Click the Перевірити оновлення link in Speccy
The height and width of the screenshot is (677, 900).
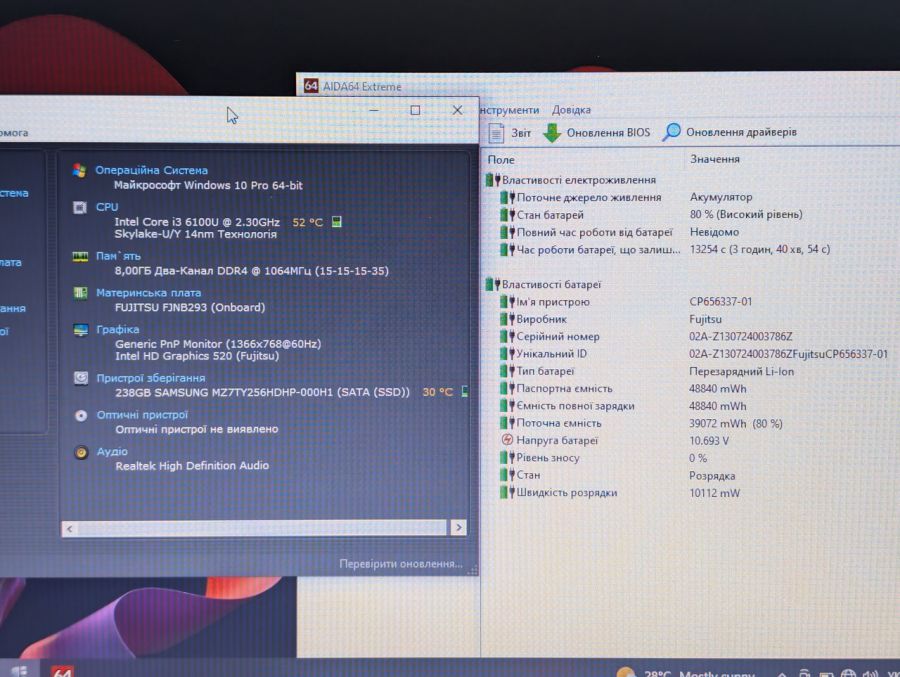pos(401,564)
